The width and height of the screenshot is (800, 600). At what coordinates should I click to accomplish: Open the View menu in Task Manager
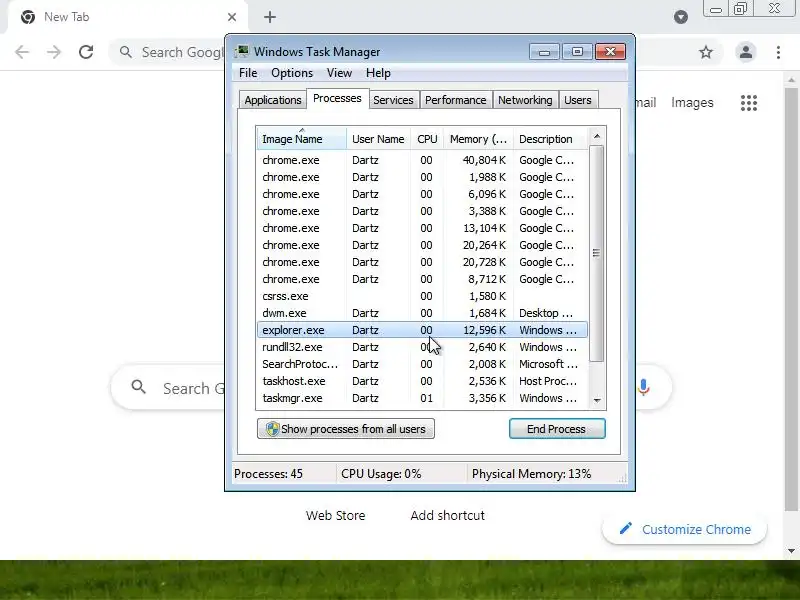click(339, 73)
